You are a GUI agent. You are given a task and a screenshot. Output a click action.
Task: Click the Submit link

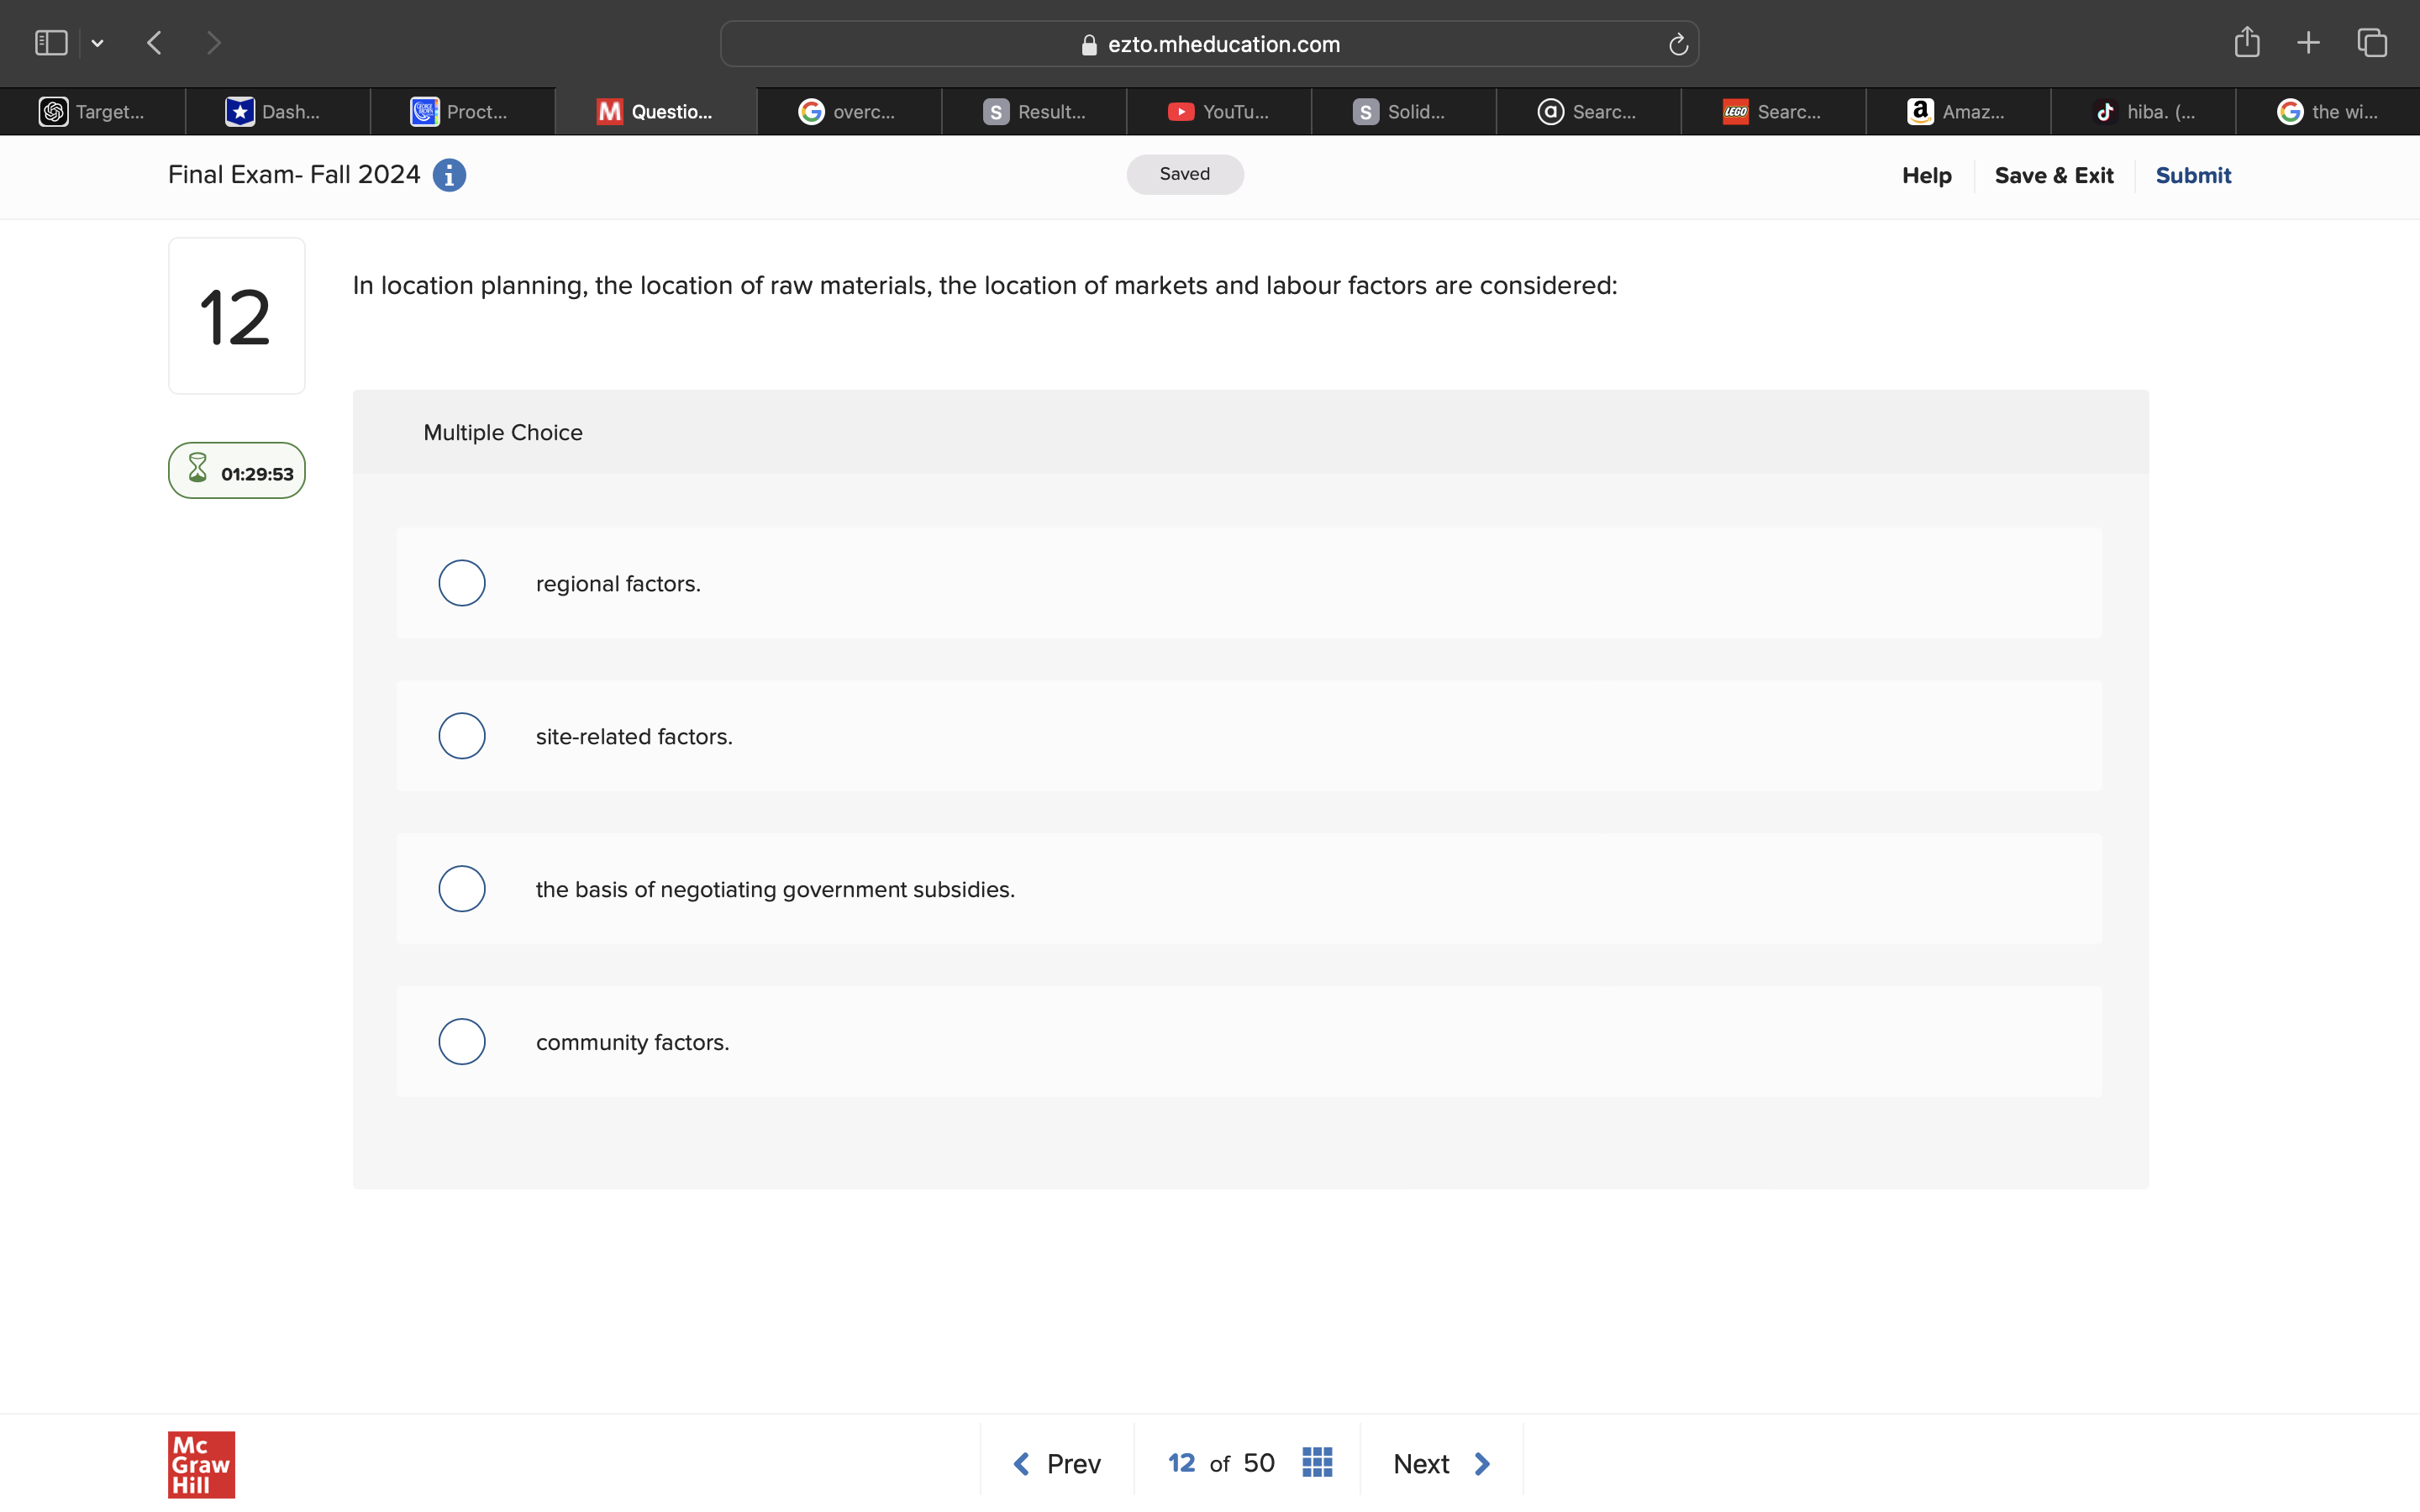coord(2193,175)
